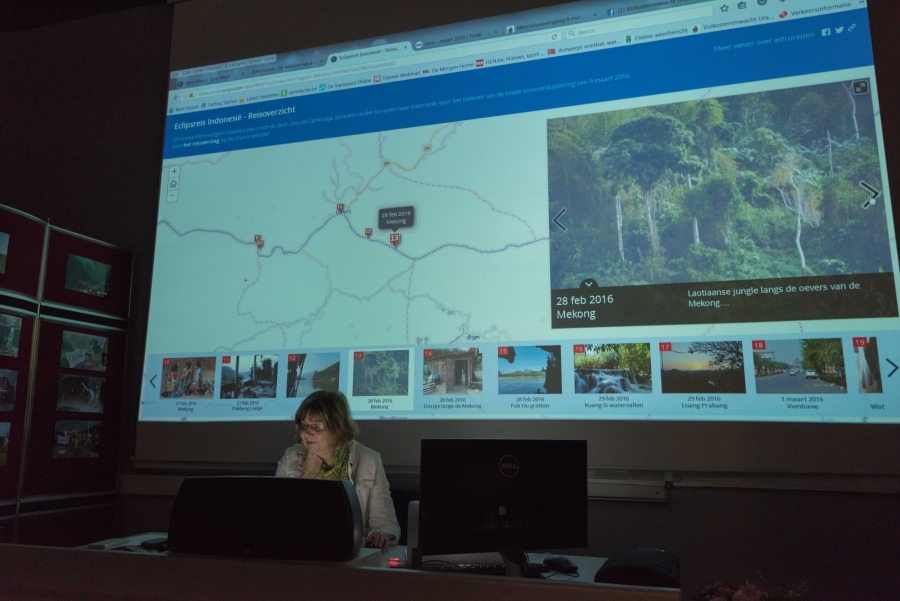The image size is (900, 601).
Task: Open the deredactie.be bookmark
Action: [x=300, y=92]
